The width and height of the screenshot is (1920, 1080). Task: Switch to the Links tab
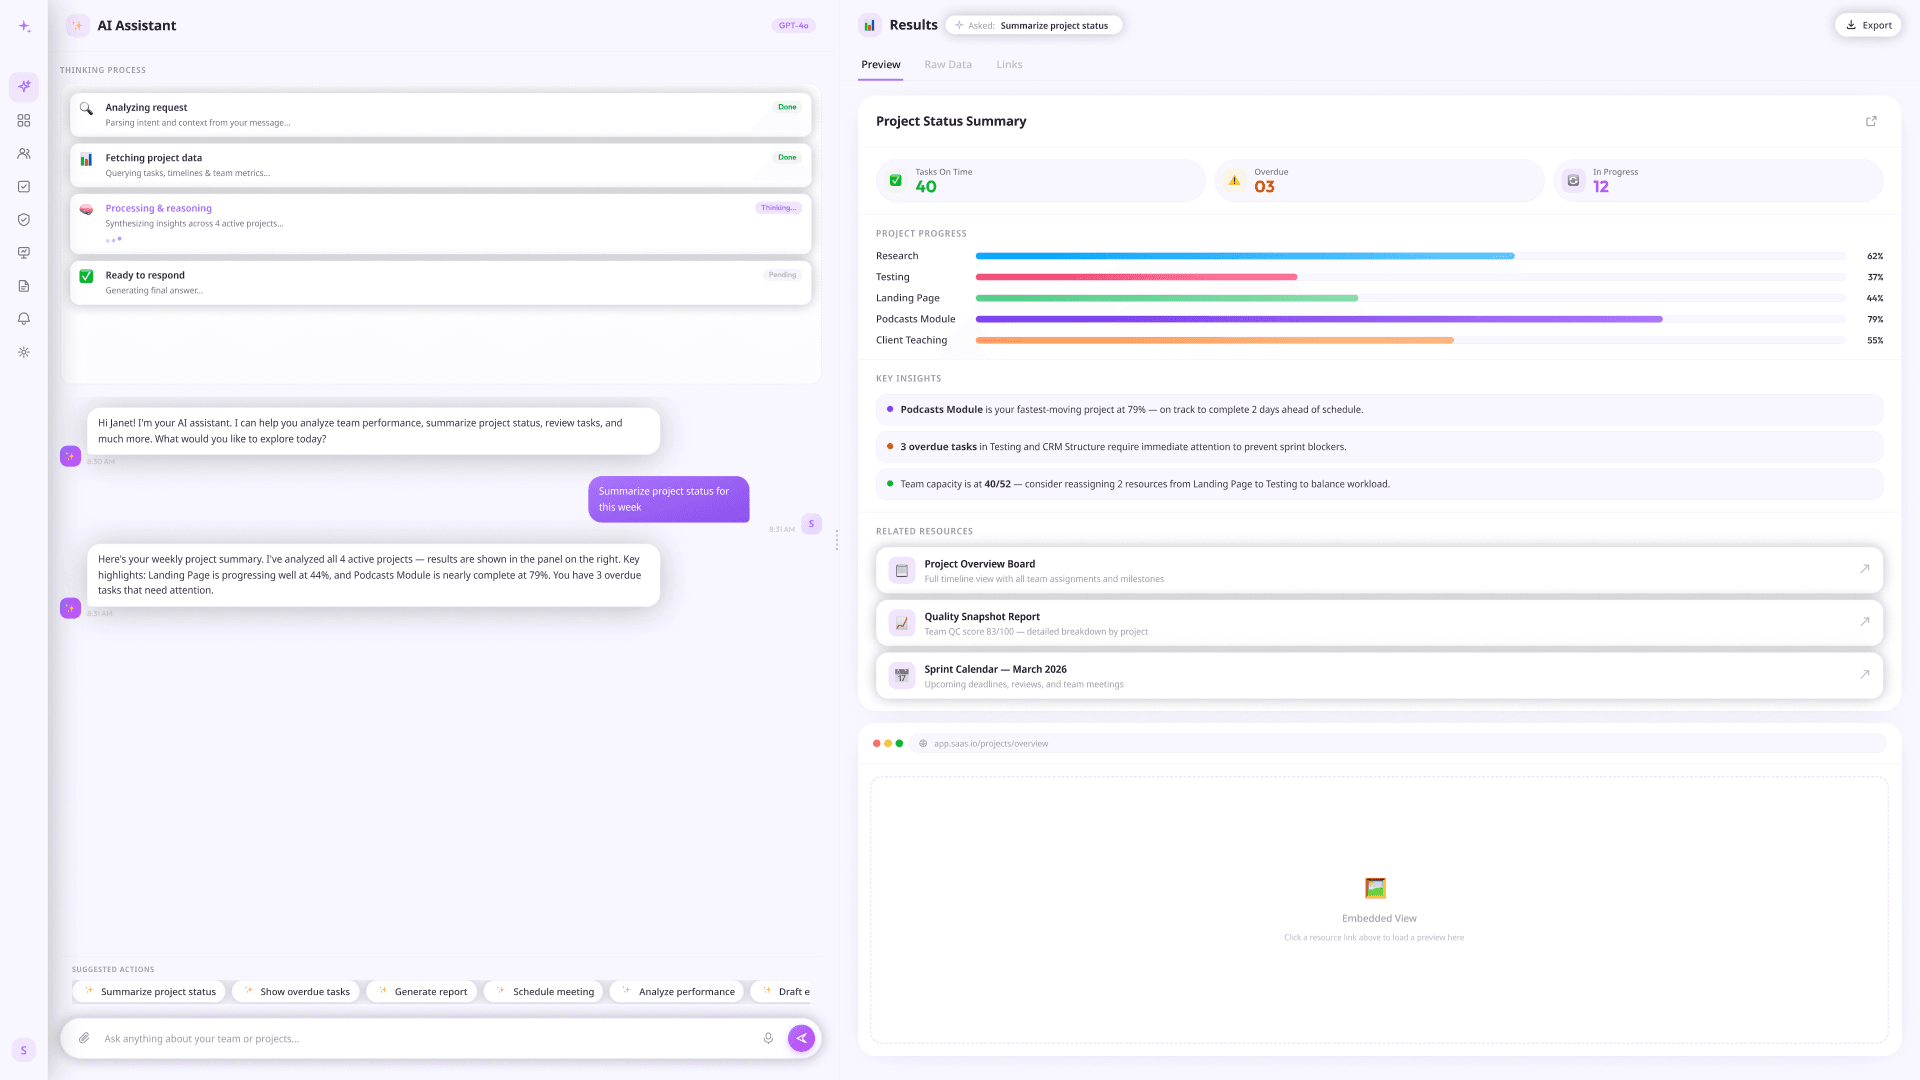[1009, 65]
